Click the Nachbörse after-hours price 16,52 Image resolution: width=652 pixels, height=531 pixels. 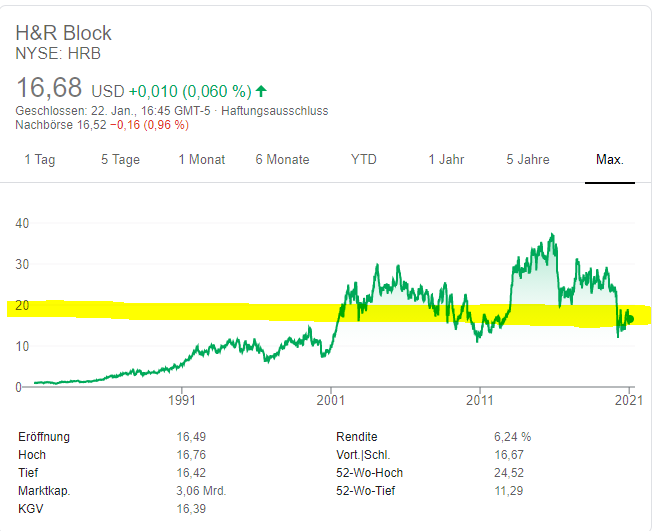tap(91, 125)
